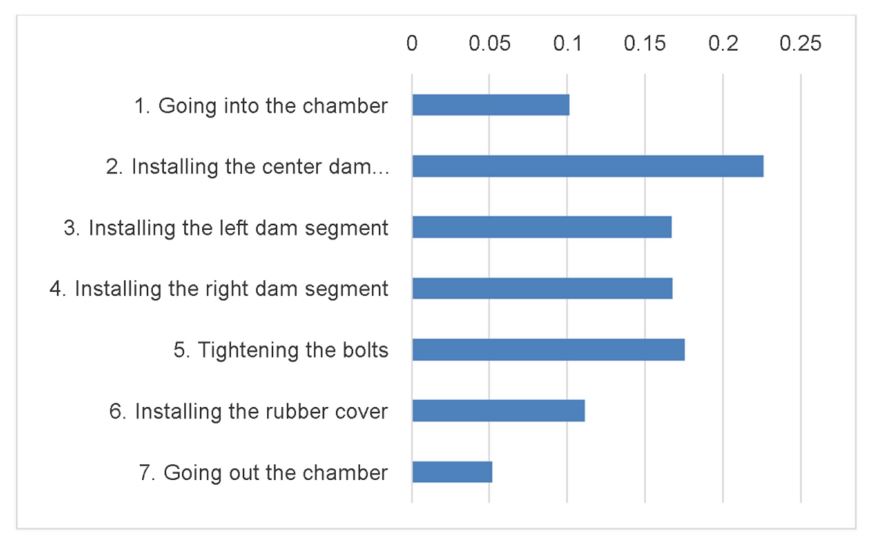Select the 0.15 axis tick label
This screenshot has height=544, width=876.
click(645, 44)
